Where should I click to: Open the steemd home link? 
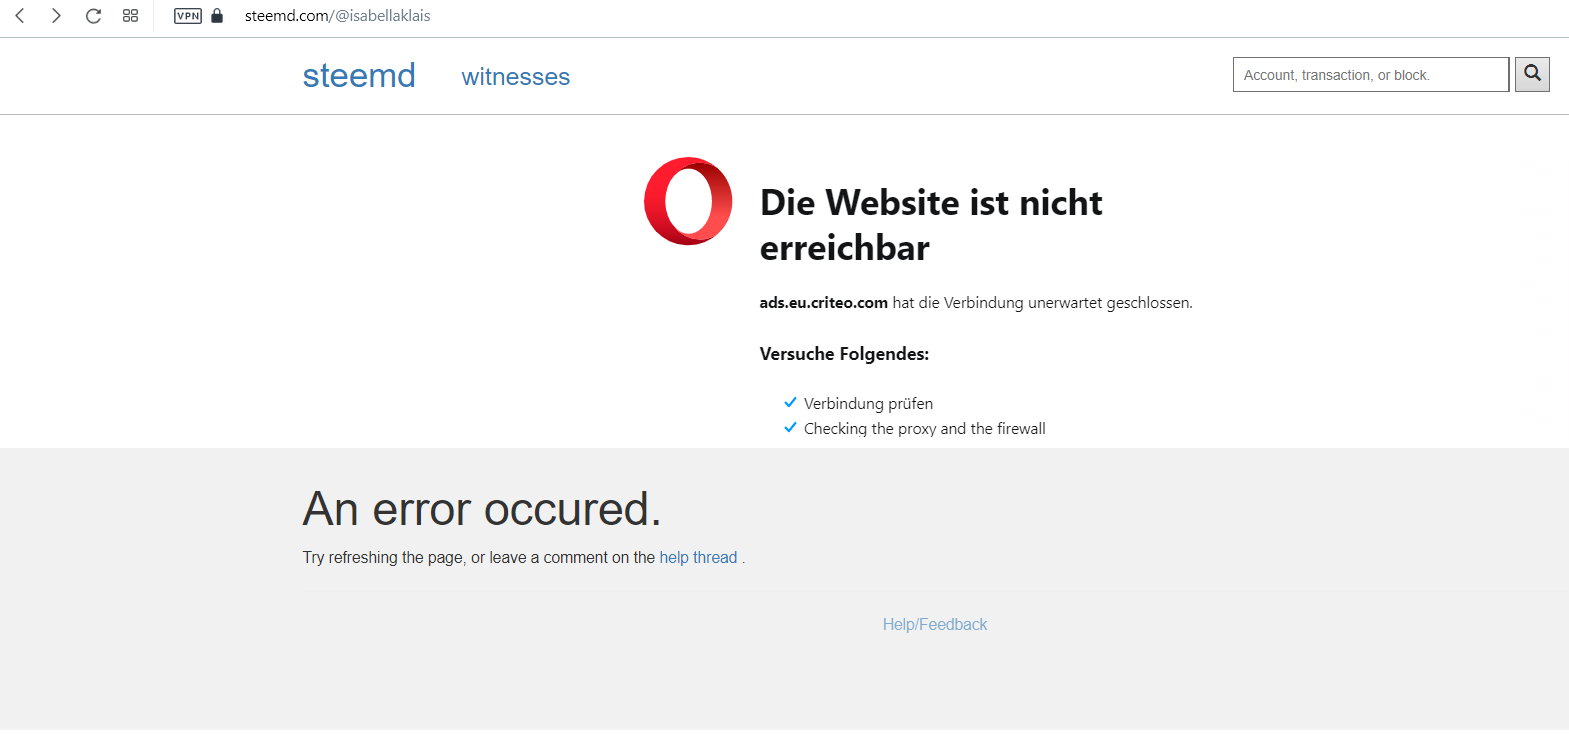(359, 76)
